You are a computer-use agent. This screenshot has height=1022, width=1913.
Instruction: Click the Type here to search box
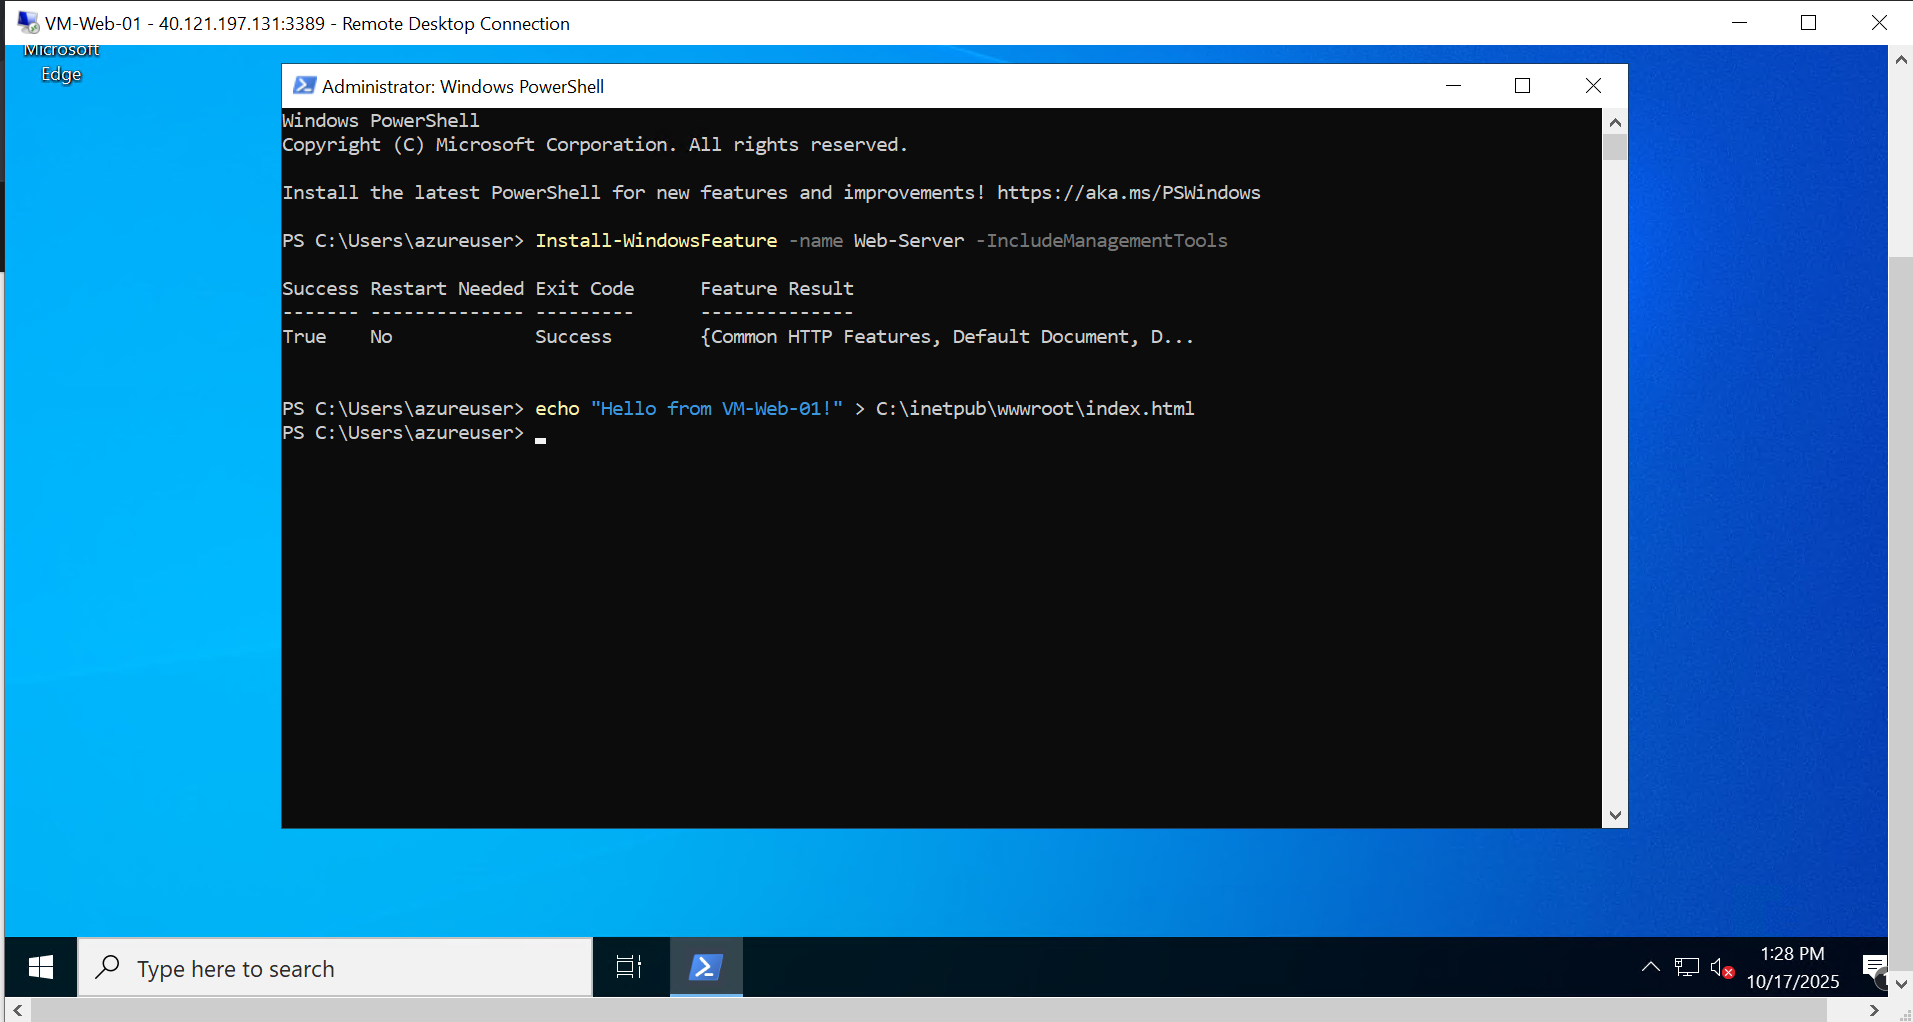[335, 968]
